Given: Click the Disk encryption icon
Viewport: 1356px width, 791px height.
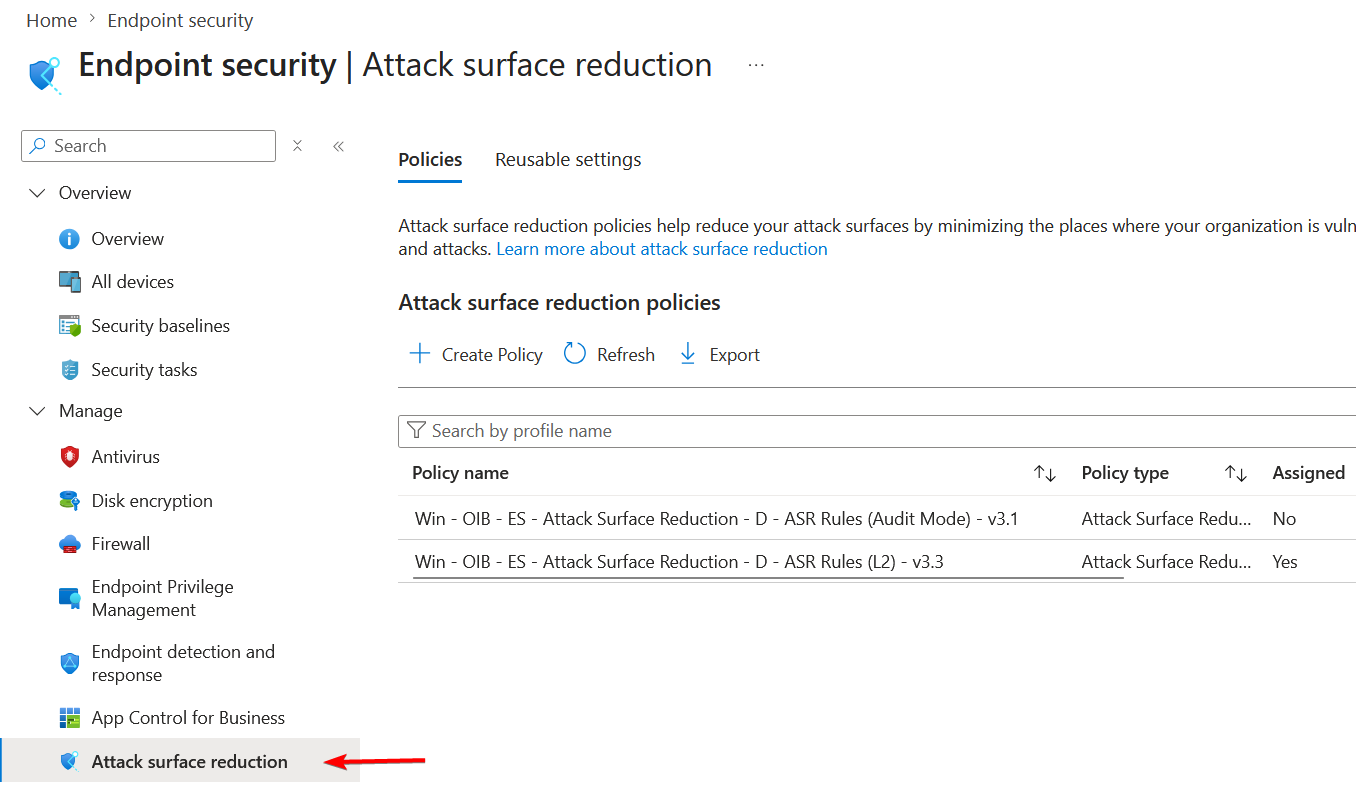Looking at the screenshot, I should [x=69, y=501].
